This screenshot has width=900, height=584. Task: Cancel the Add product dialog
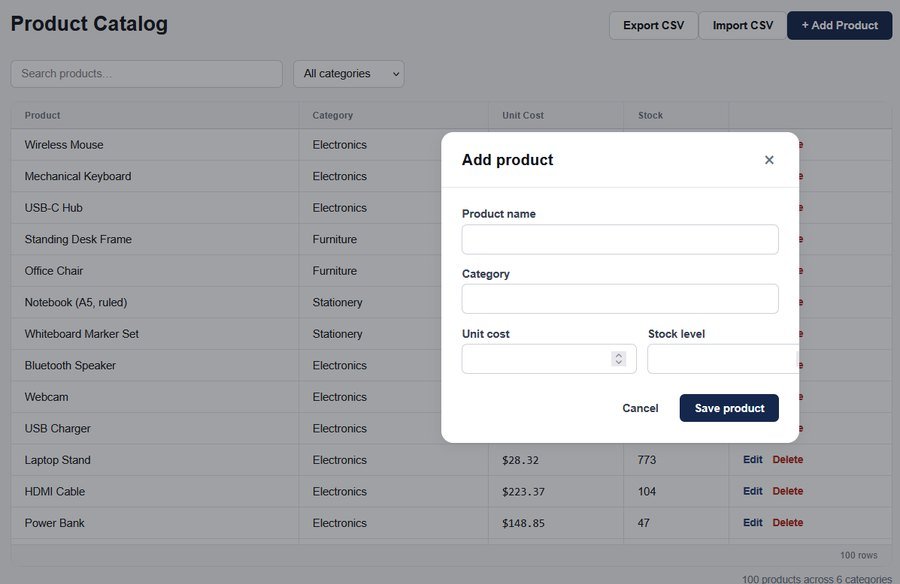[x=640, y=408]
